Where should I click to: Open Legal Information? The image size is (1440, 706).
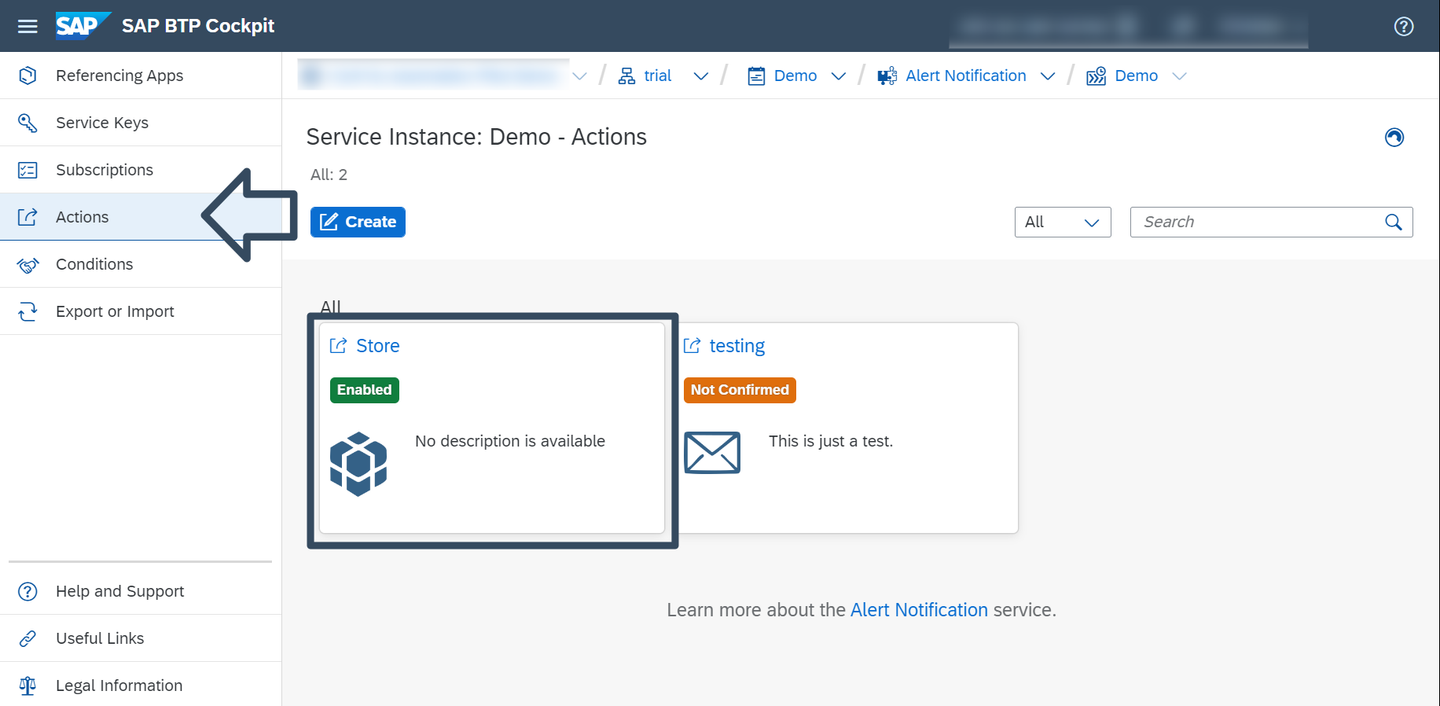(140, 685)
